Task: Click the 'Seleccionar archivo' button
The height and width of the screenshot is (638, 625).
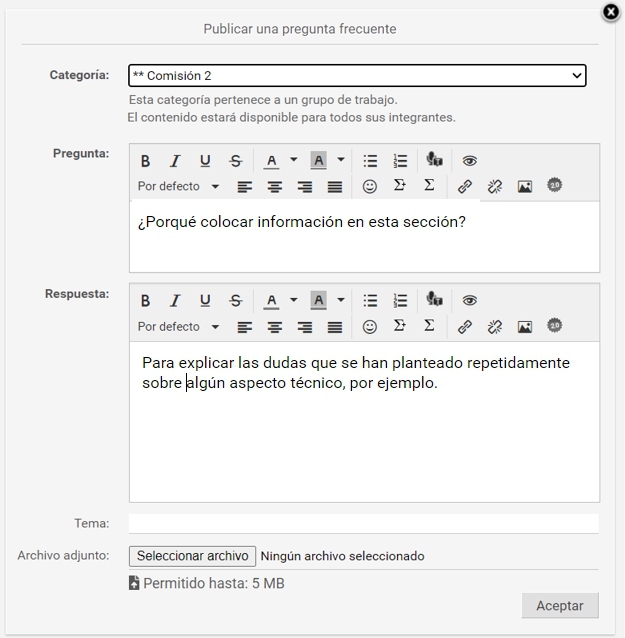Action: click(x=192, y=556)
